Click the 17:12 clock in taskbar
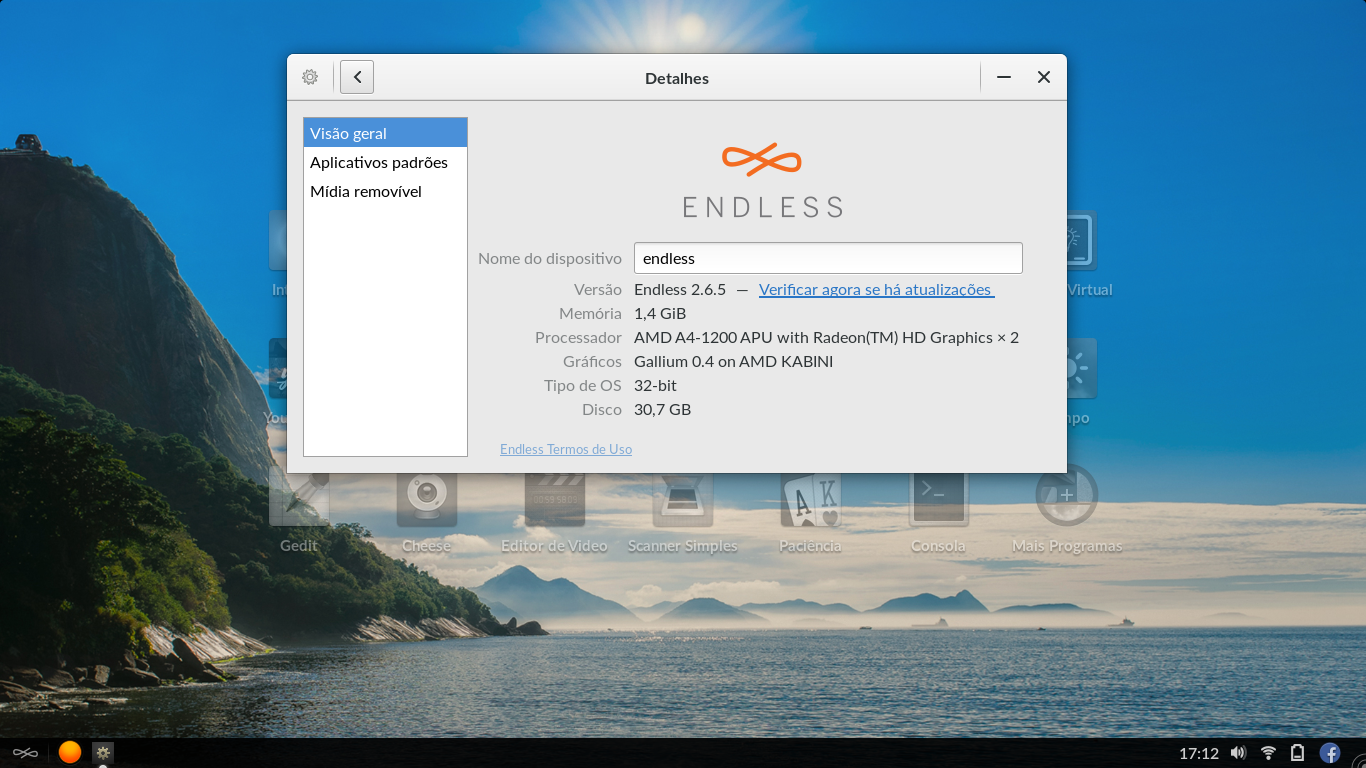Screen dimensions: 1366x768 [x=1199, y=753]
